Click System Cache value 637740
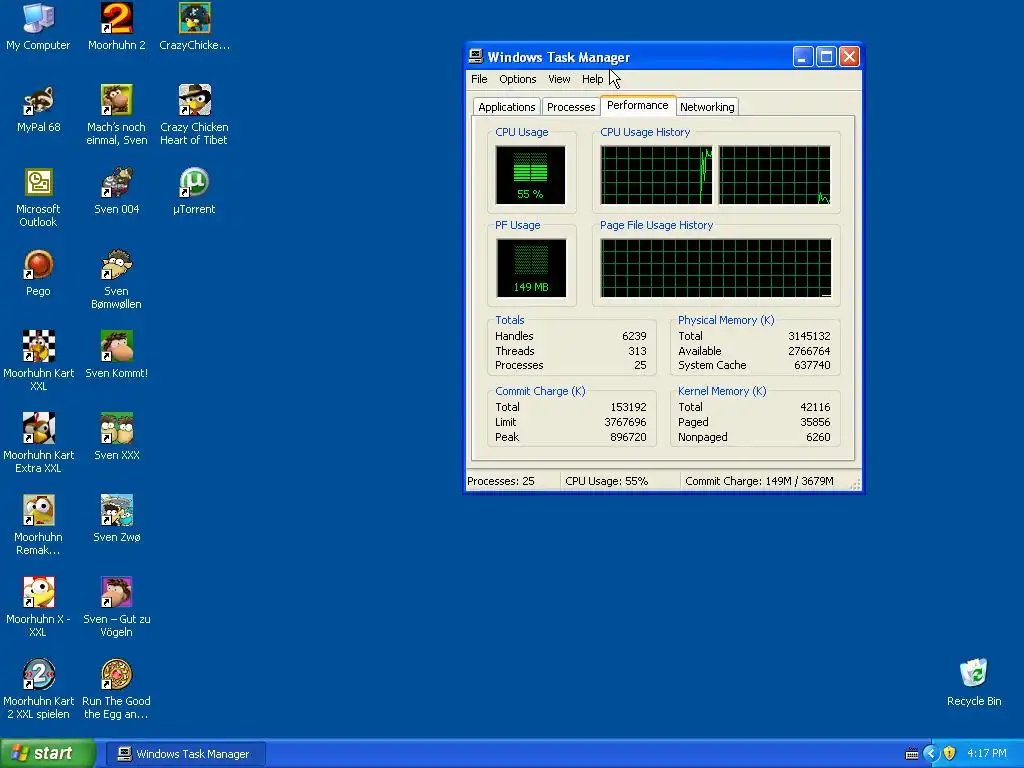 [812, 366]
